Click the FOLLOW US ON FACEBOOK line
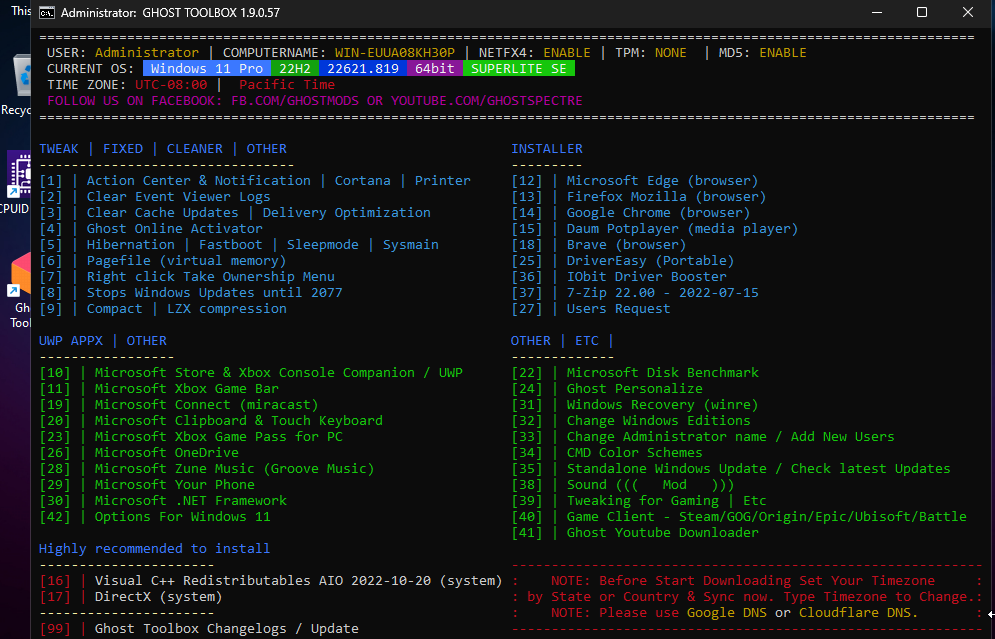995x639 pixels. [x=315, y=101]
